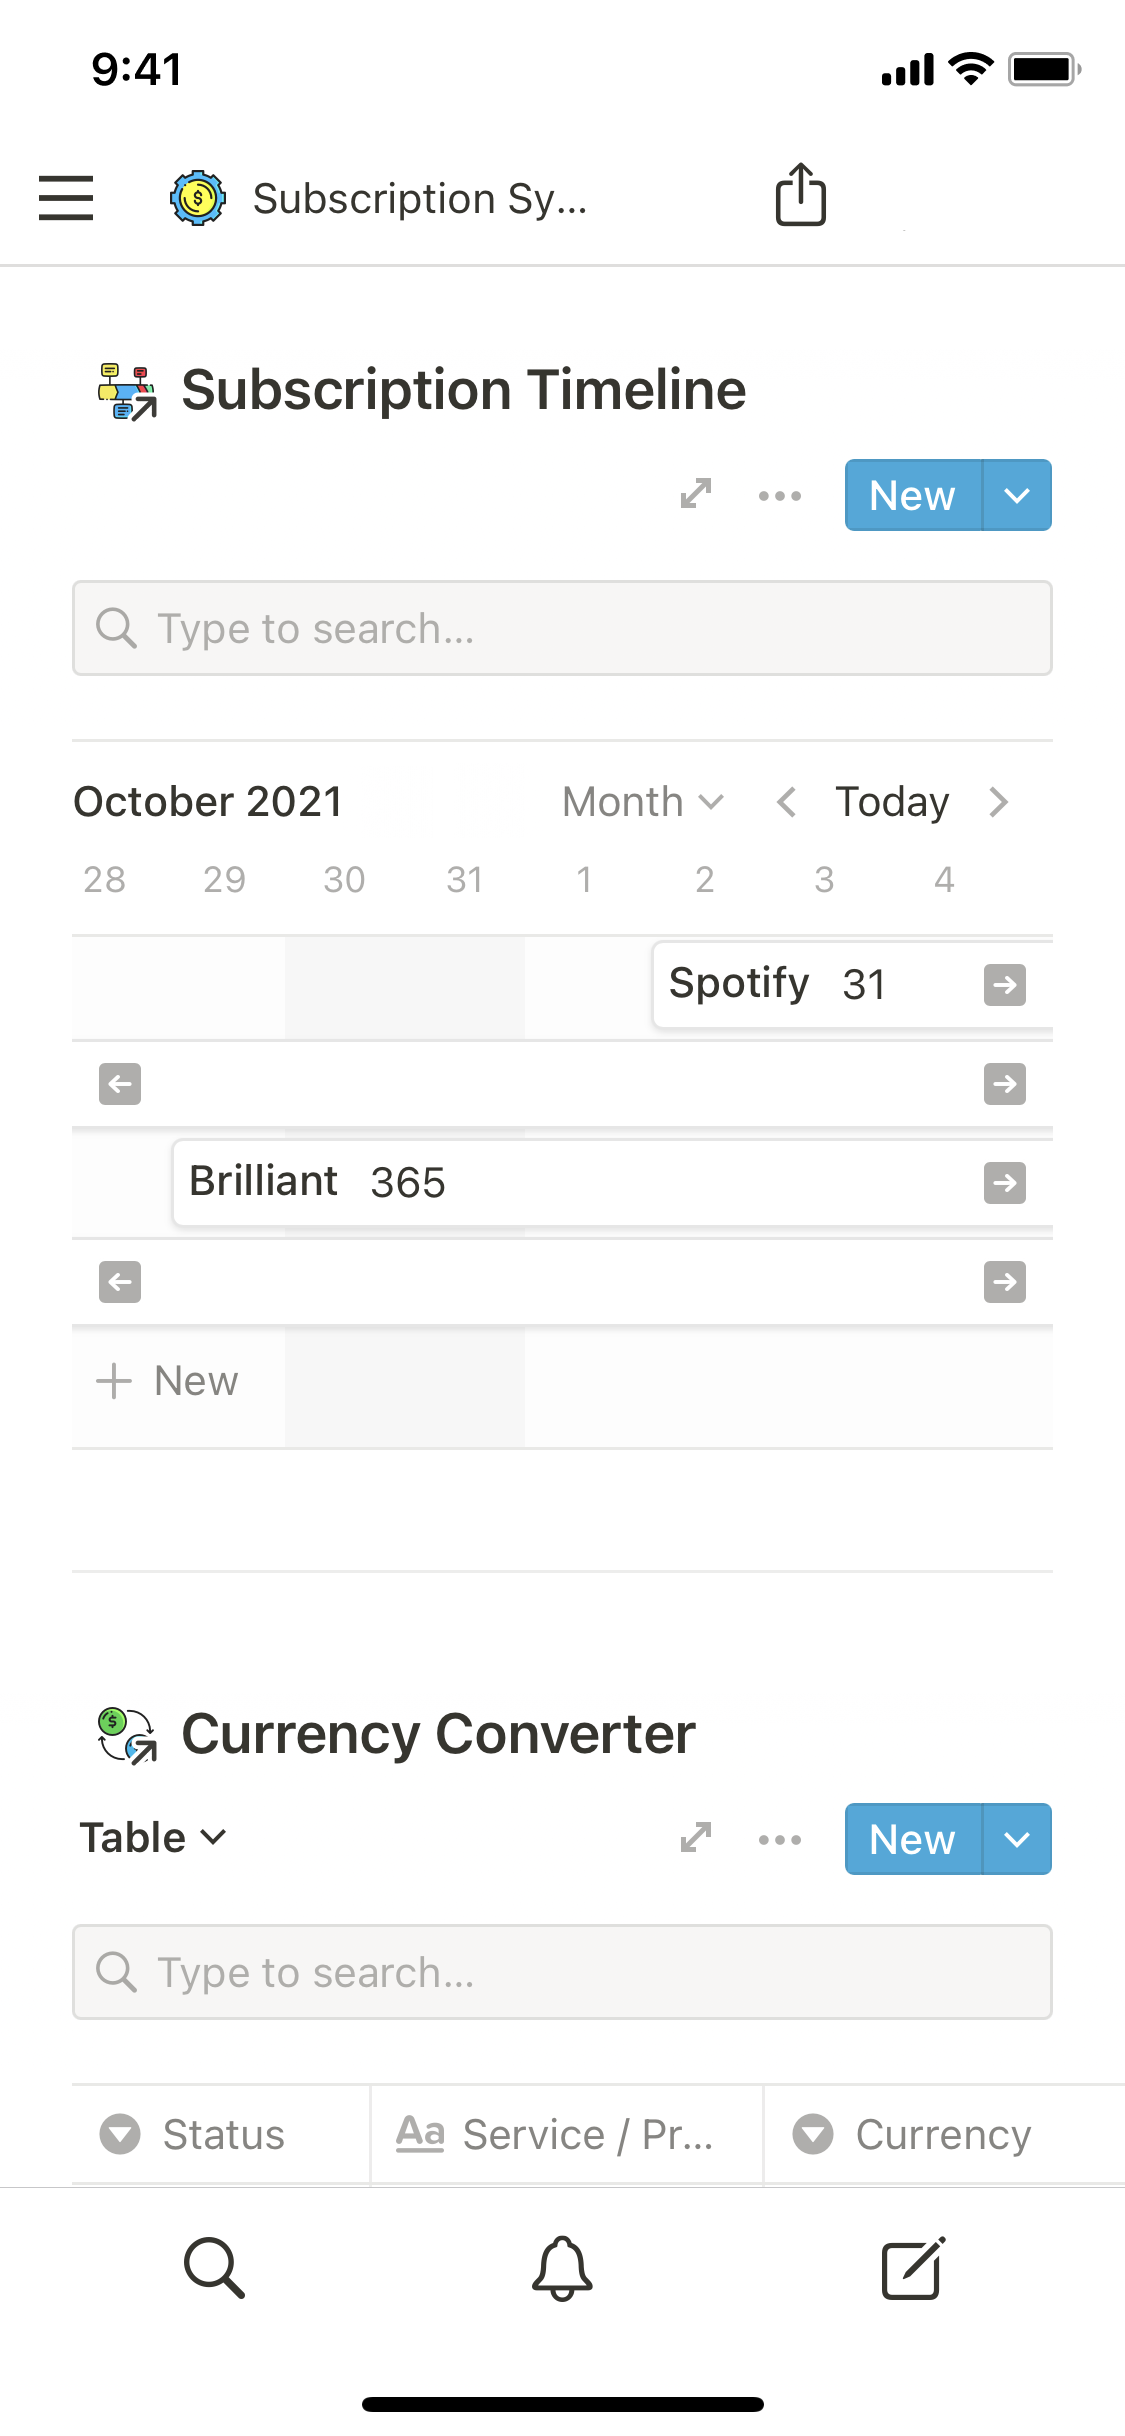Tap the compose new page icon
Viewport: 1125px width, 2436px height.
click(x=912, y=2267)
